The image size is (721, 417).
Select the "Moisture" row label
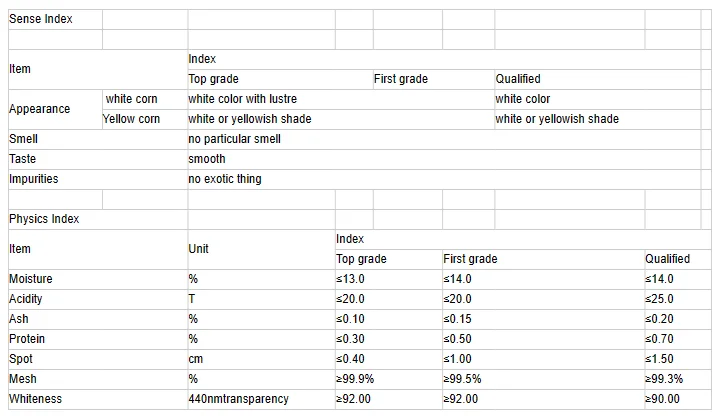31,279
